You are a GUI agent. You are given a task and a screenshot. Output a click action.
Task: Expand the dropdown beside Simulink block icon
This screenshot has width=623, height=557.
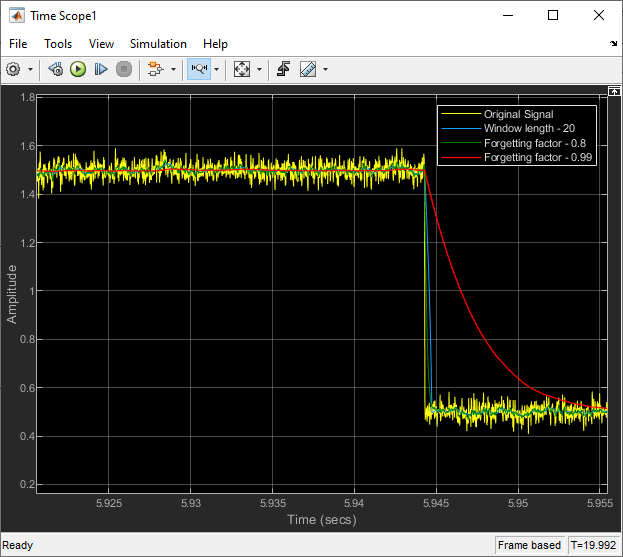click(174, 70)
